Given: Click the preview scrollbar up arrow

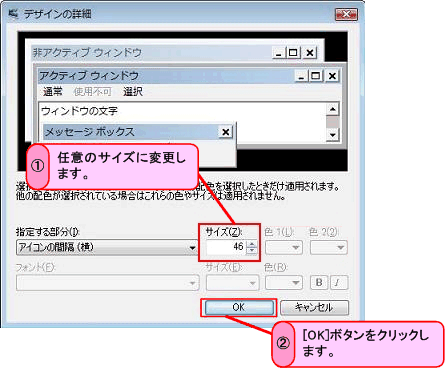Looking at the screenshot, I should (x=332, y=109).
